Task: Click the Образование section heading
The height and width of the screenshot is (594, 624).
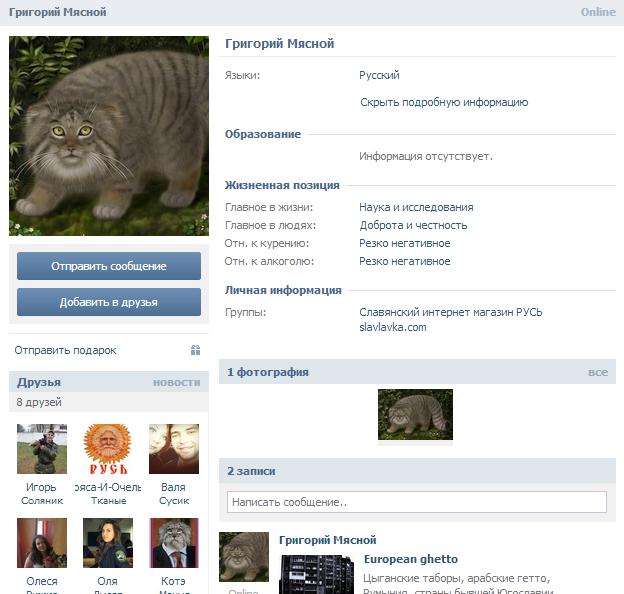Action: pyautogui.click(x=263, y=134)
